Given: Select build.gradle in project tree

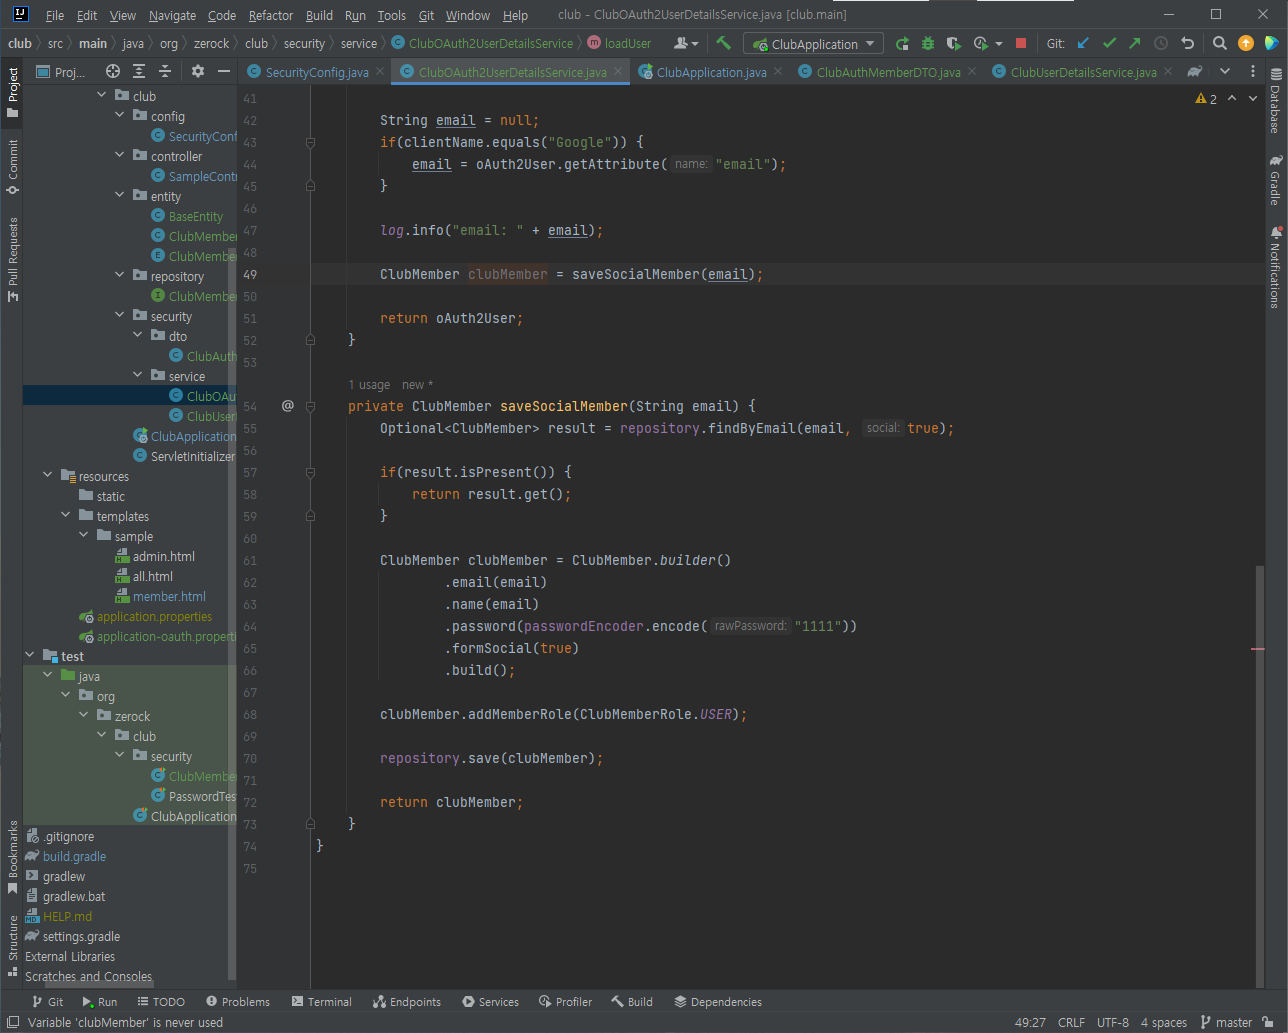Looking at the screenshot, I should pos(65,856).
